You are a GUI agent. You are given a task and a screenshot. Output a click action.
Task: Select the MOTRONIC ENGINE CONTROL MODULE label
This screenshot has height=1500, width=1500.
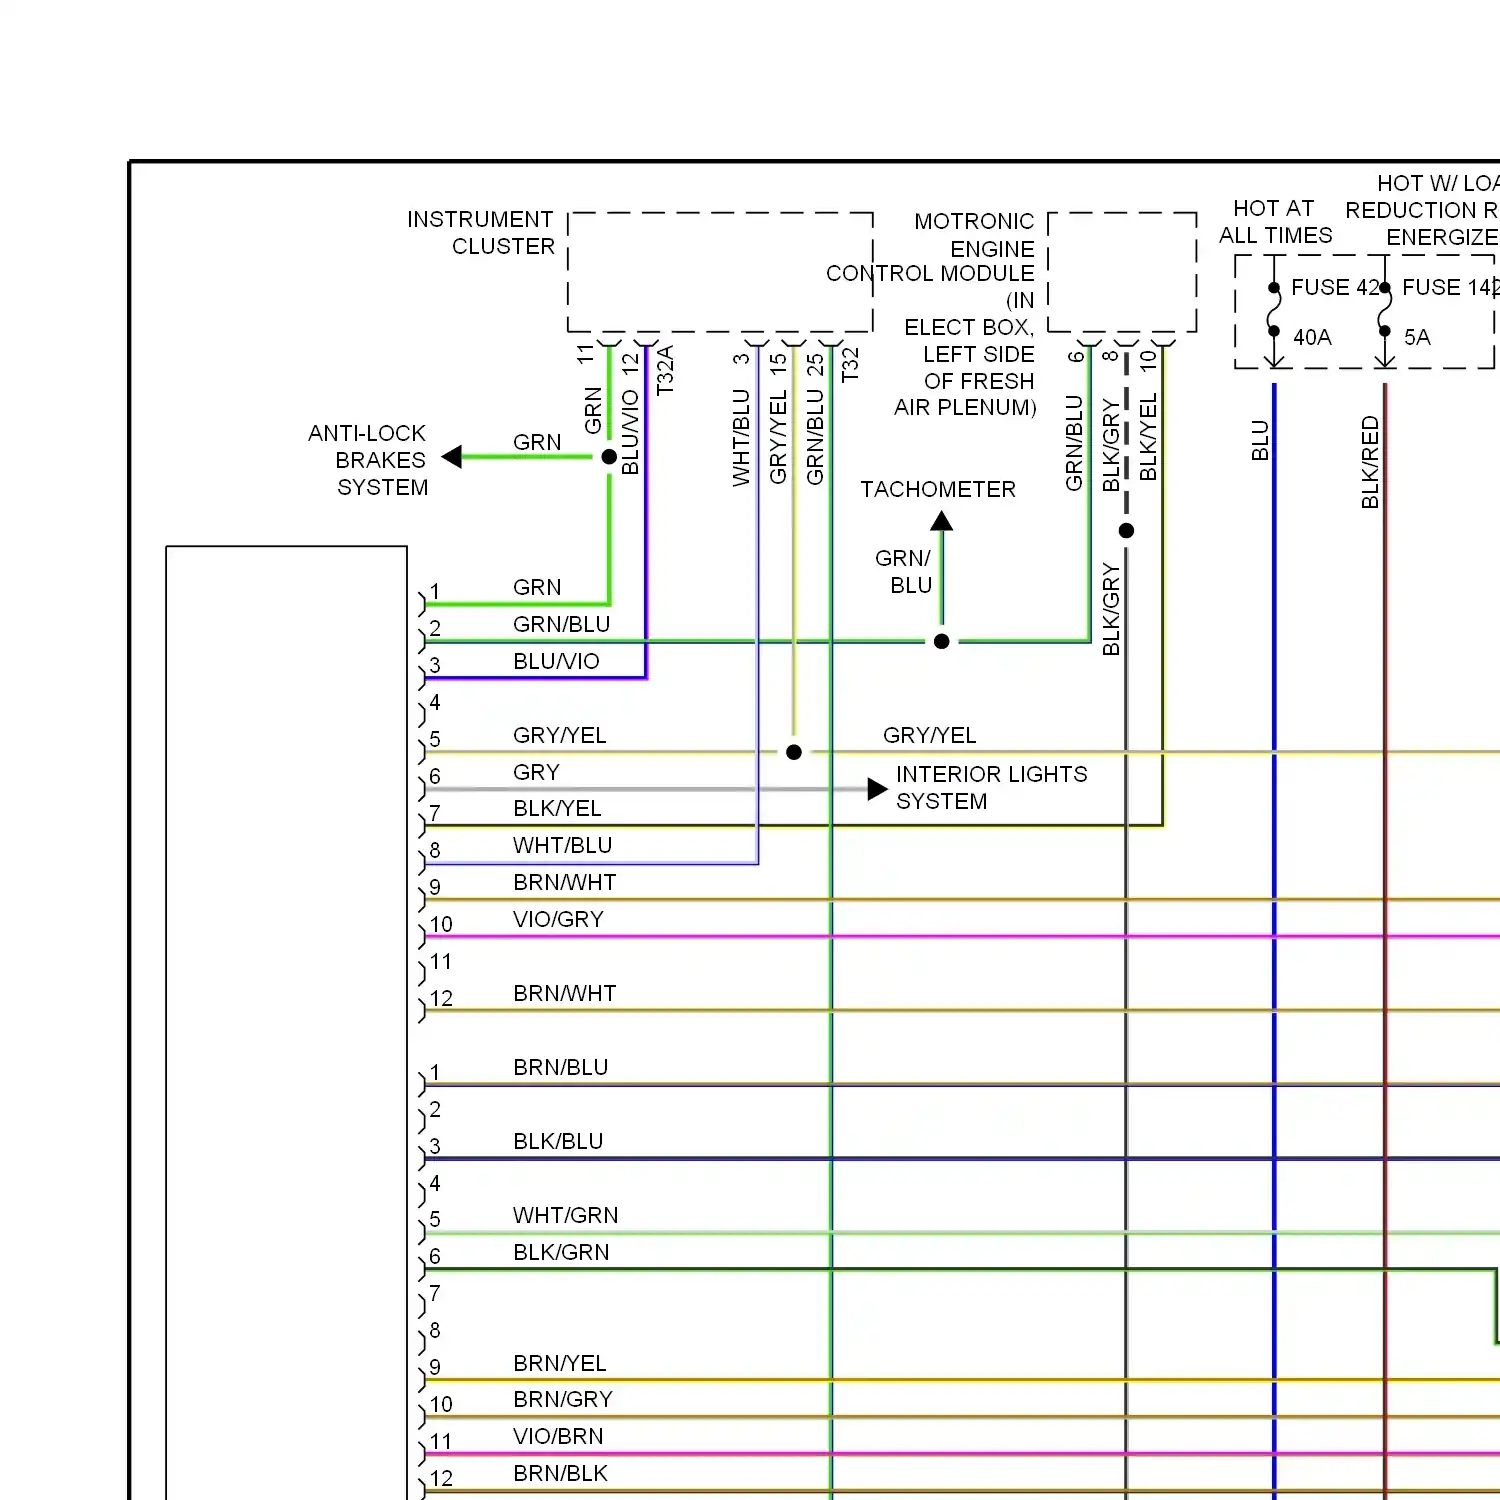pos(930,247)
